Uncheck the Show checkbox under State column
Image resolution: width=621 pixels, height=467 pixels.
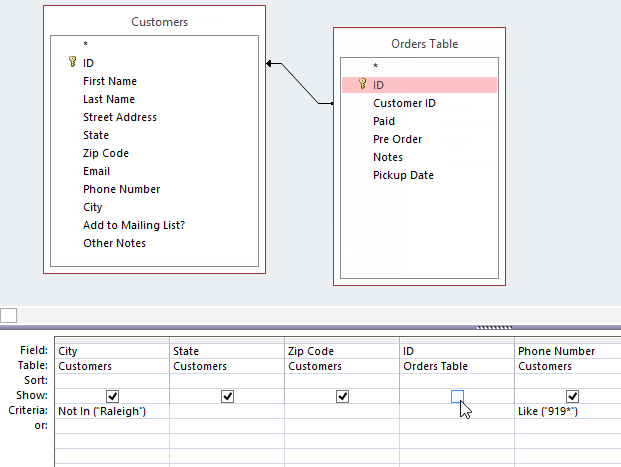tap(228, 396)
